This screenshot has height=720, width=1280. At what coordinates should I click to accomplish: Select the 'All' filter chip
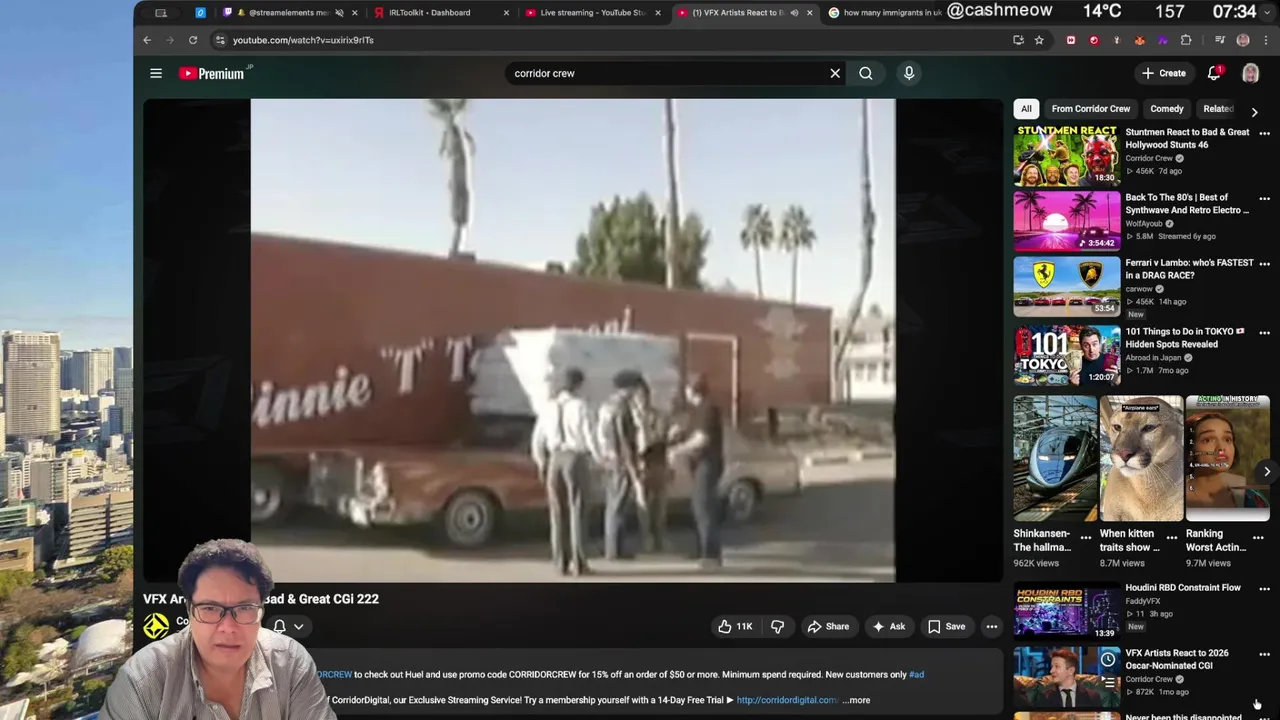coord(1026,109)
